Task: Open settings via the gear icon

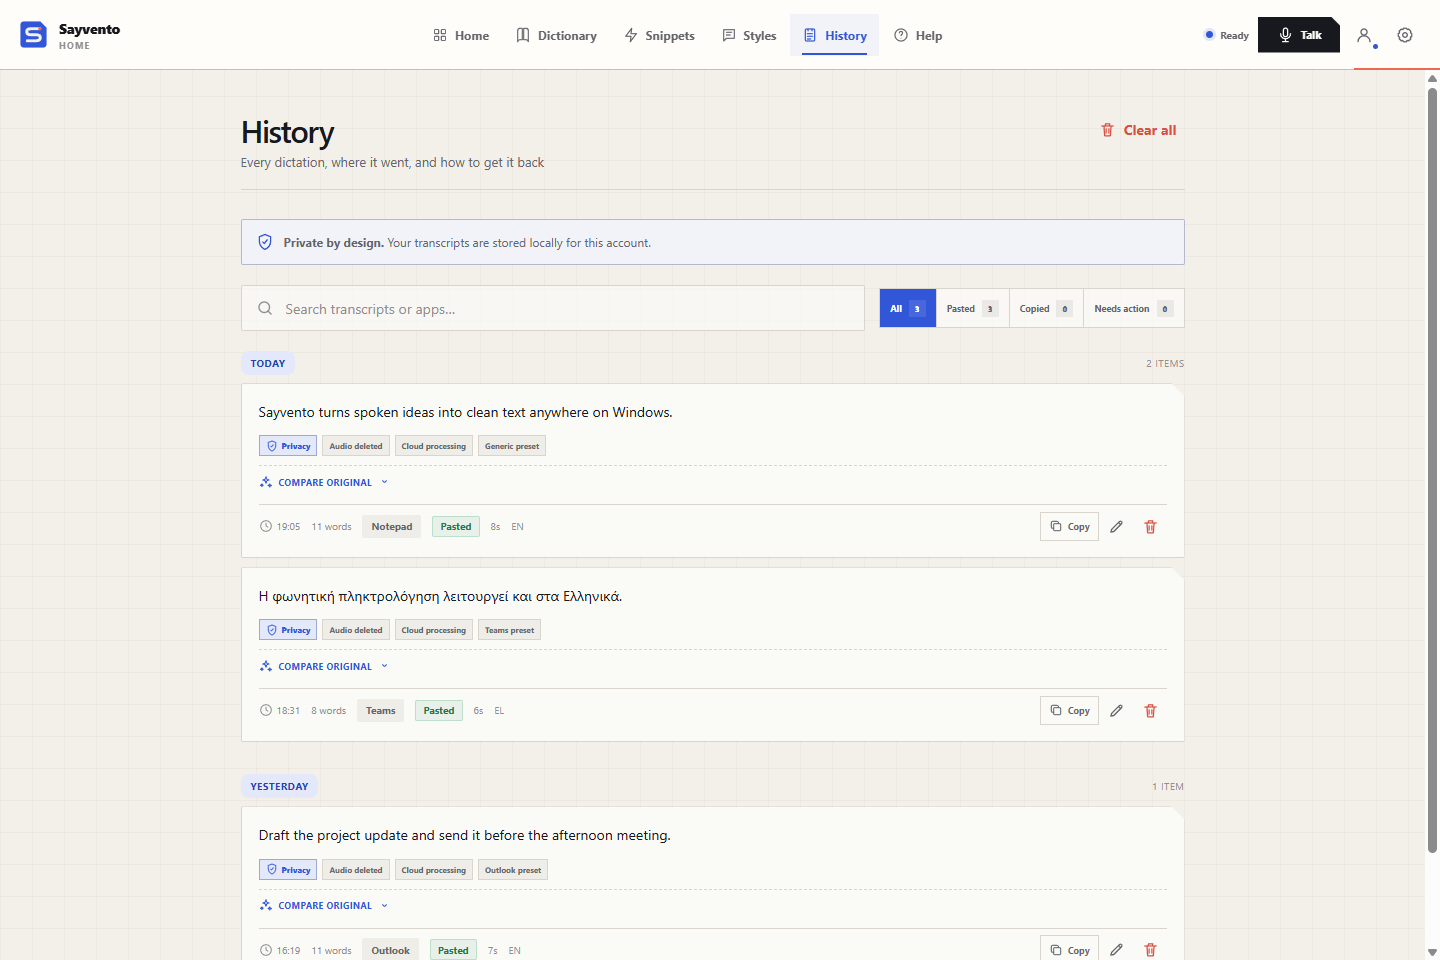Action: (1405, 35)
